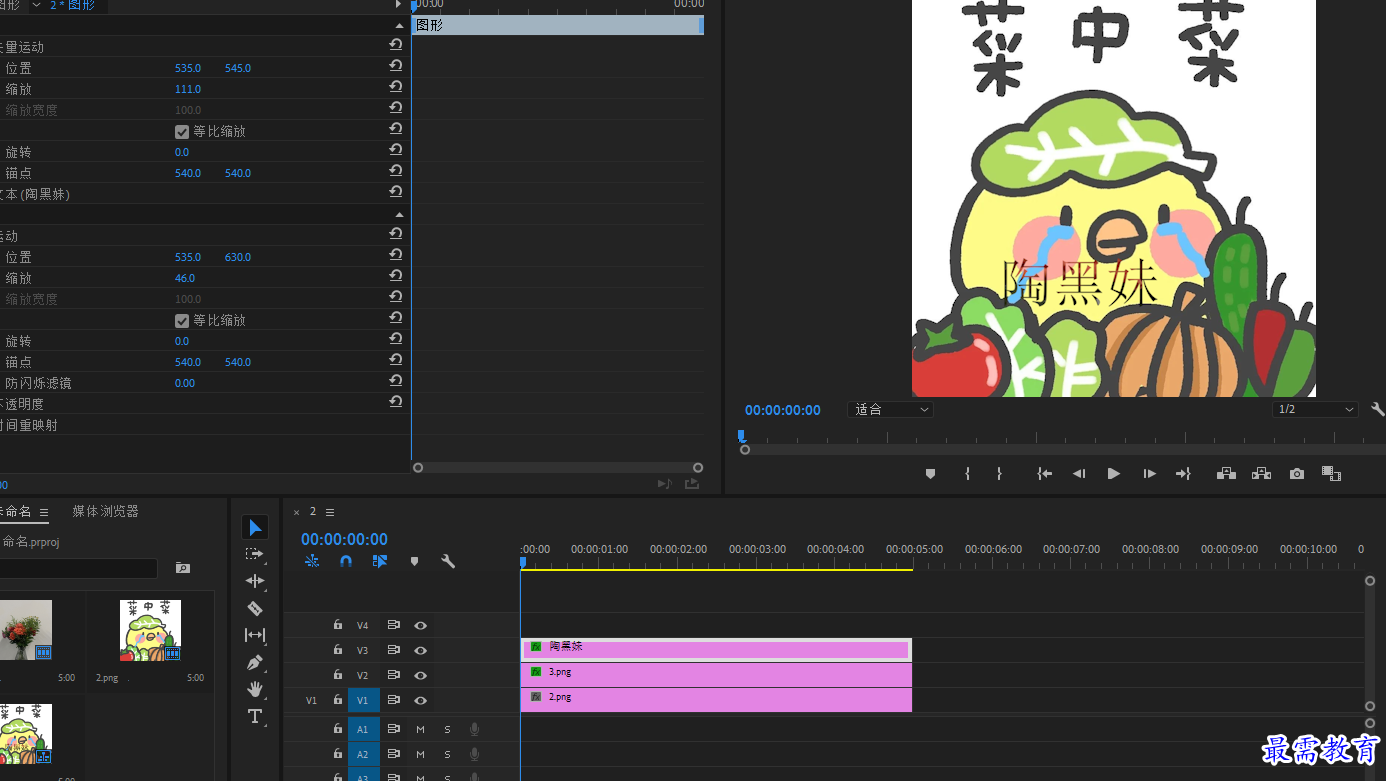The width and height of the screenshot is (1386, 781).
Task: Hide track V3 with eye icon
Action: point(421,650)
